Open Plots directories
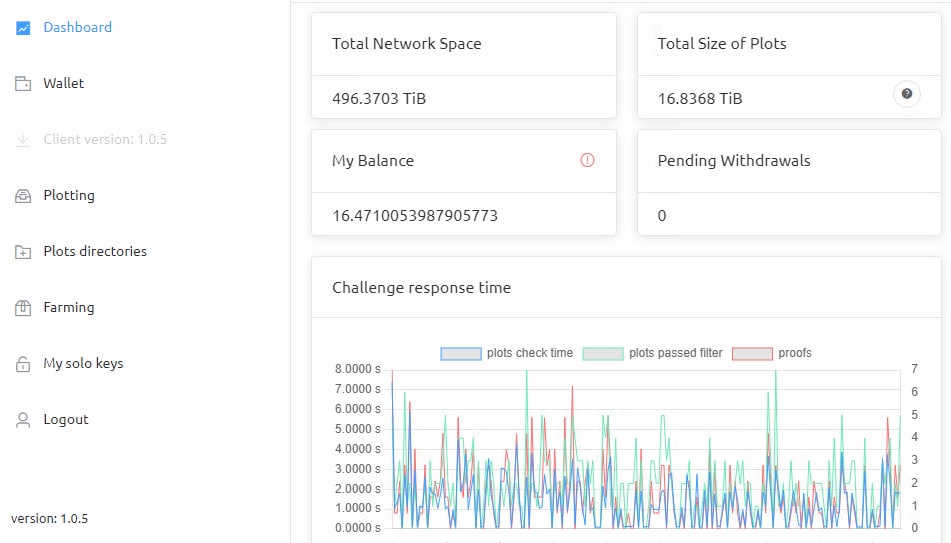This screenshot has width=951, height=543. (x=95, y=251)
